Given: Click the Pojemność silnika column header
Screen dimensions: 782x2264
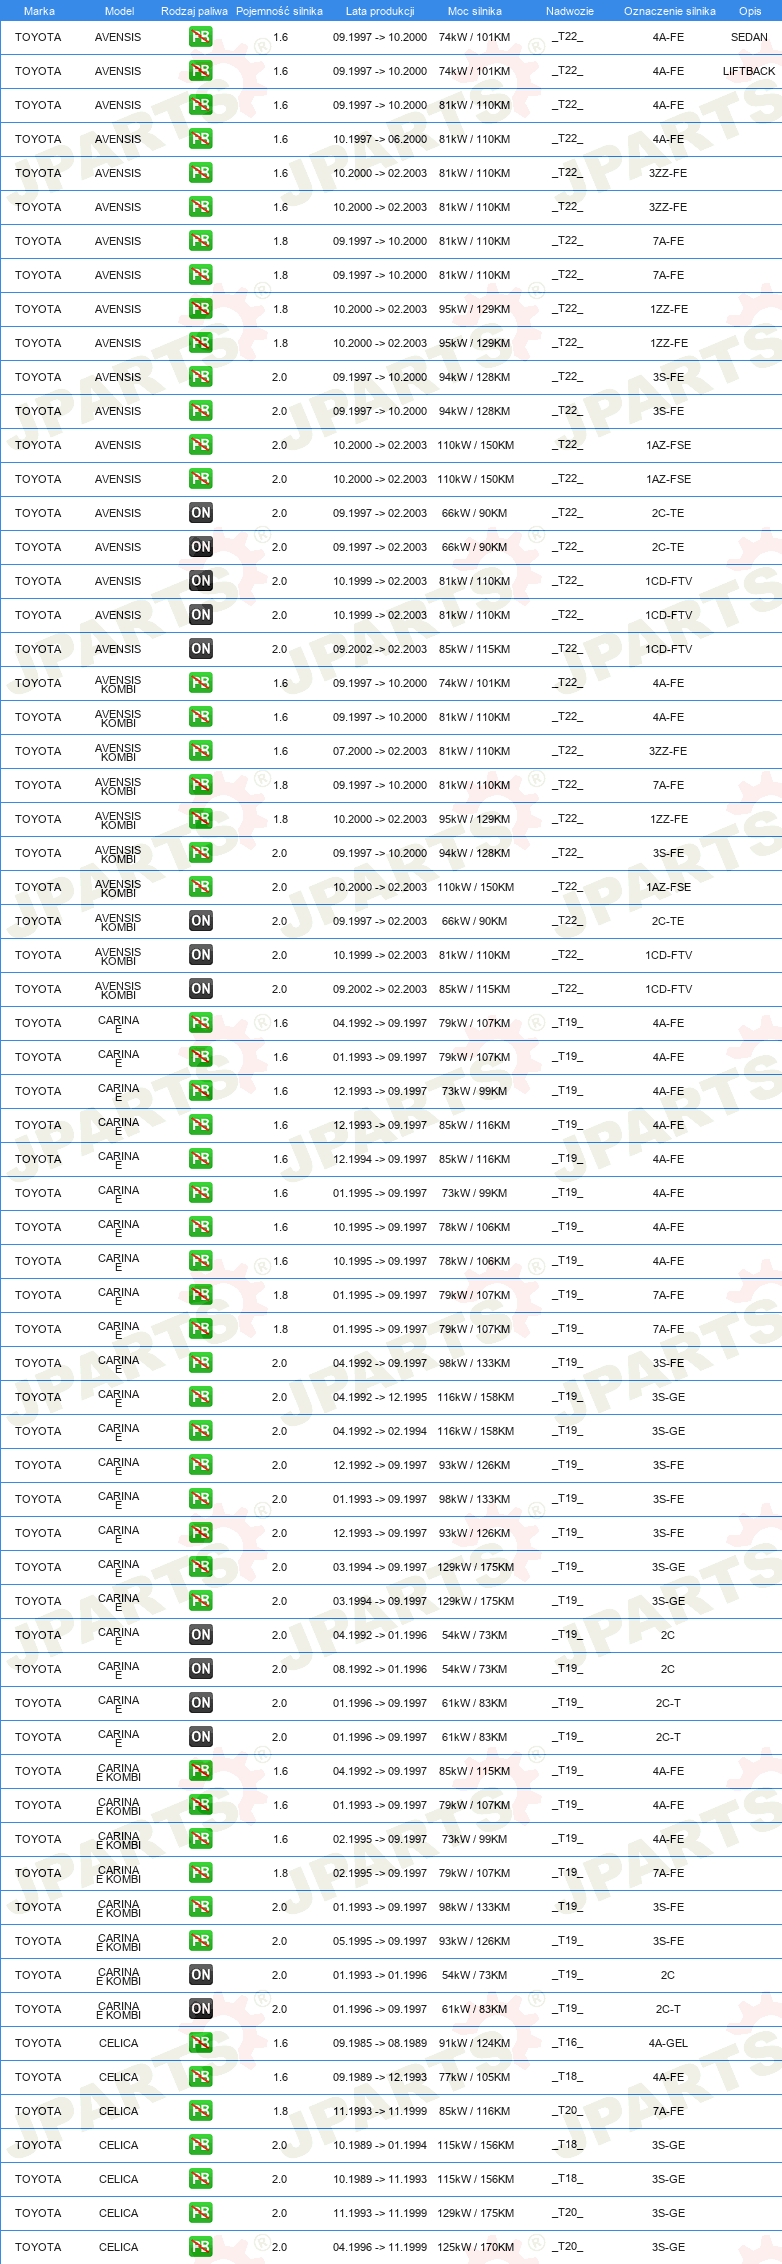Looking at the screenshot, I should click(x=279, y=11).
